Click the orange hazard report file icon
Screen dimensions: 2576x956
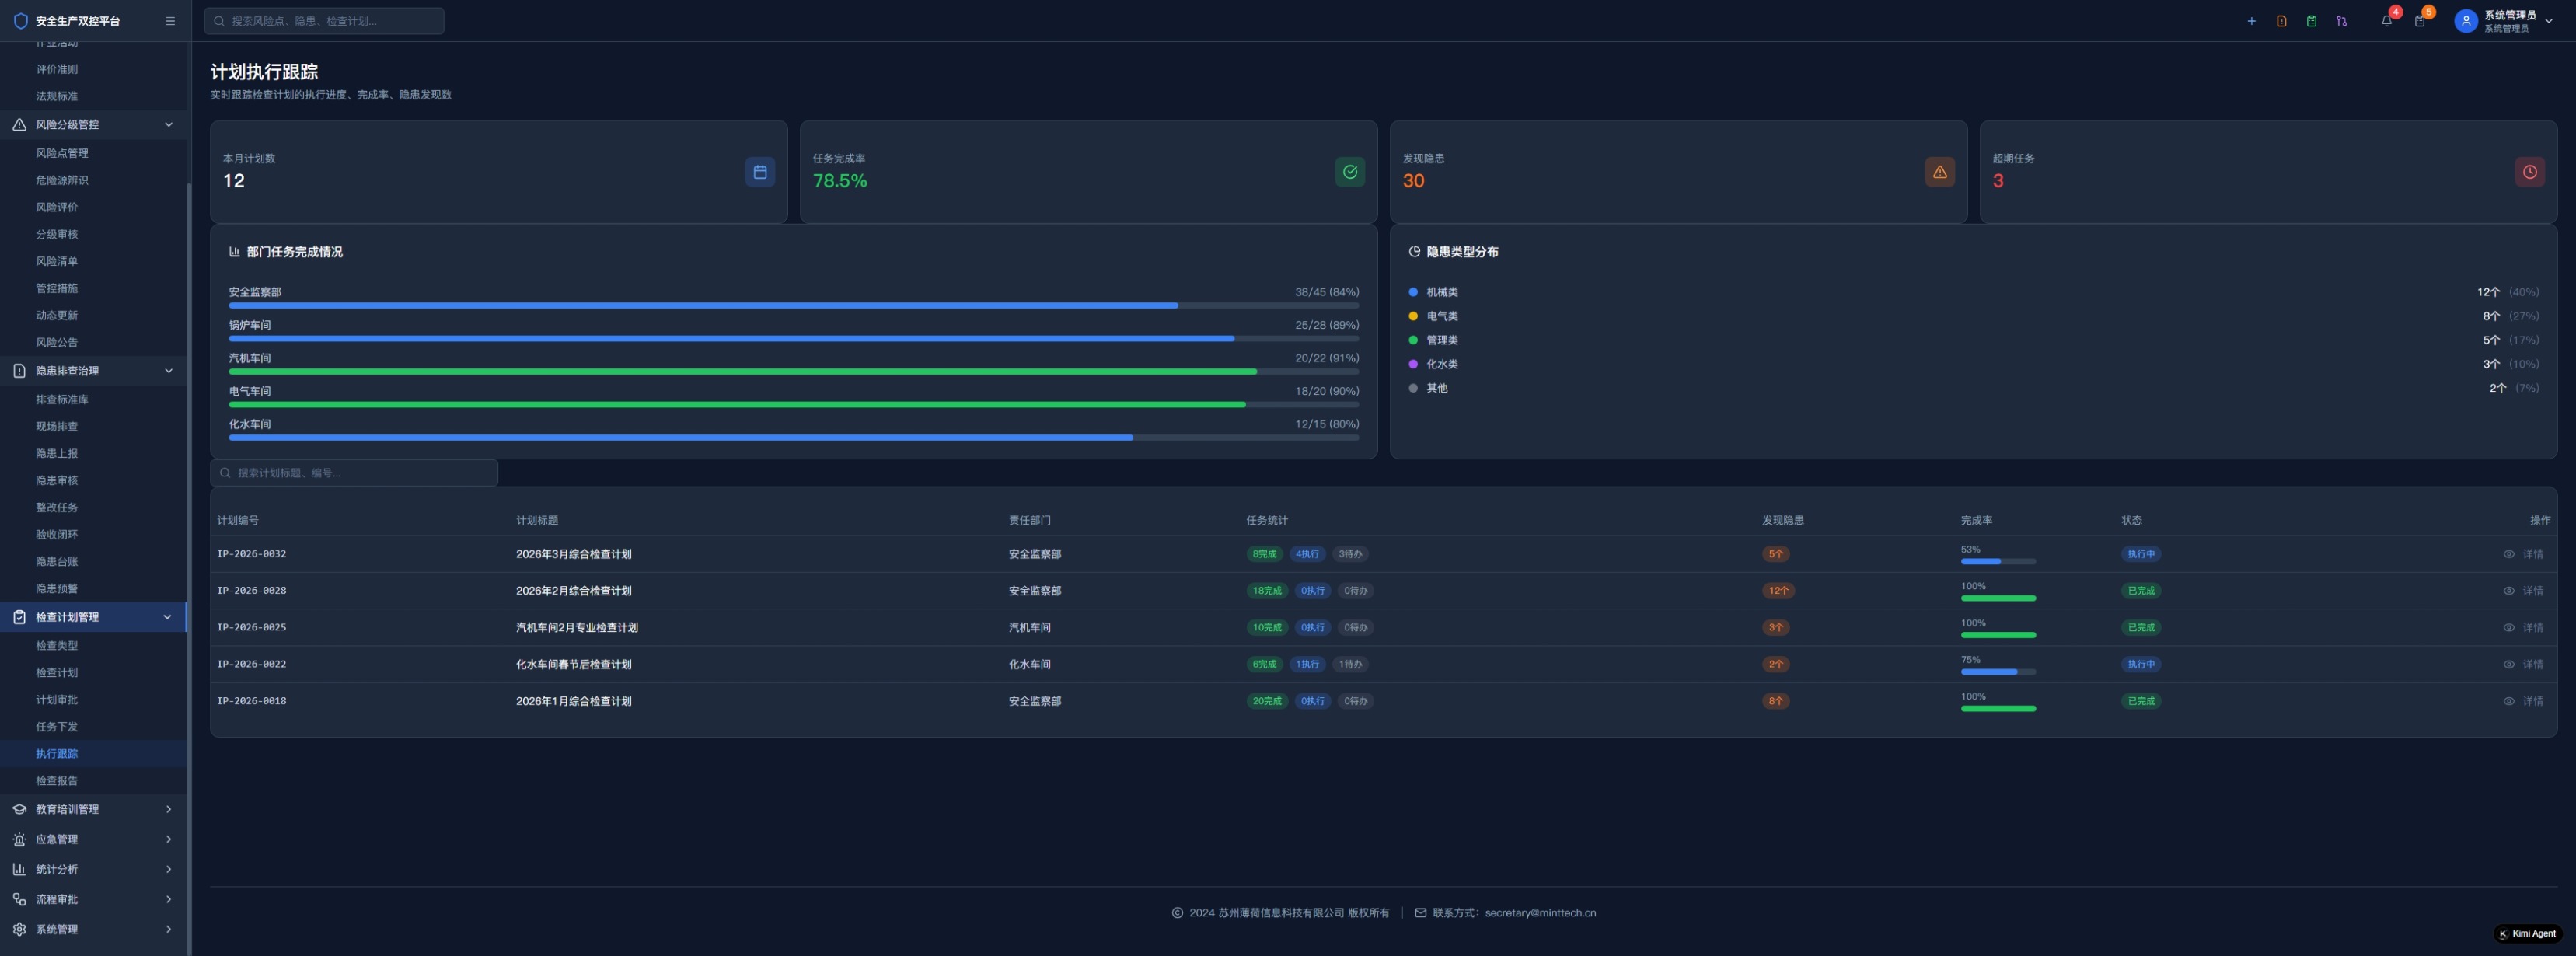click(x=2281, y=21)
